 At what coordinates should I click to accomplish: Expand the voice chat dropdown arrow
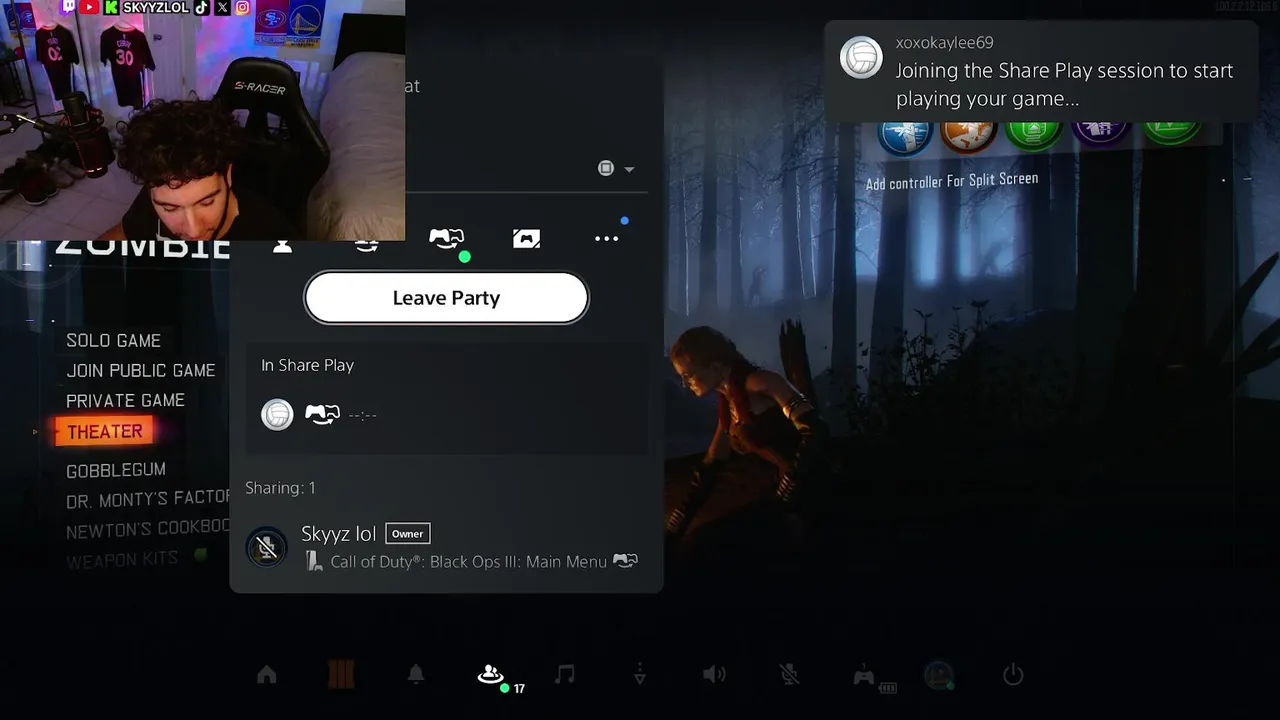pos(629,169)
